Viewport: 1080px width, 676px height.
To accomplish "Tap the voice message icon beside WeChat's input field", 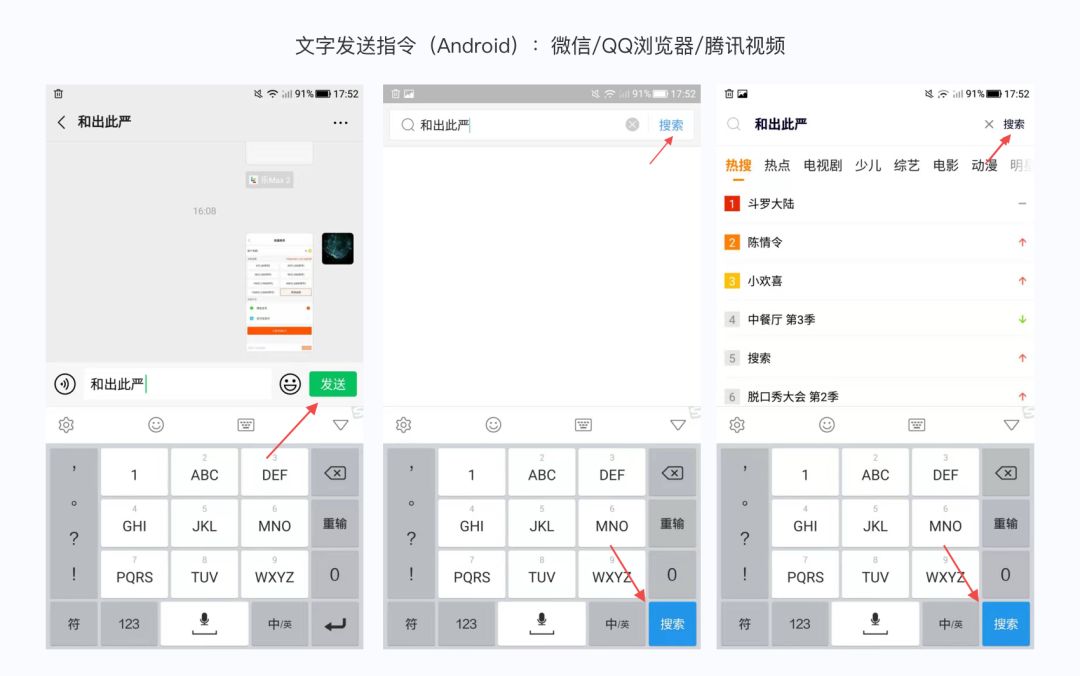I will click(x=66, y=383).
